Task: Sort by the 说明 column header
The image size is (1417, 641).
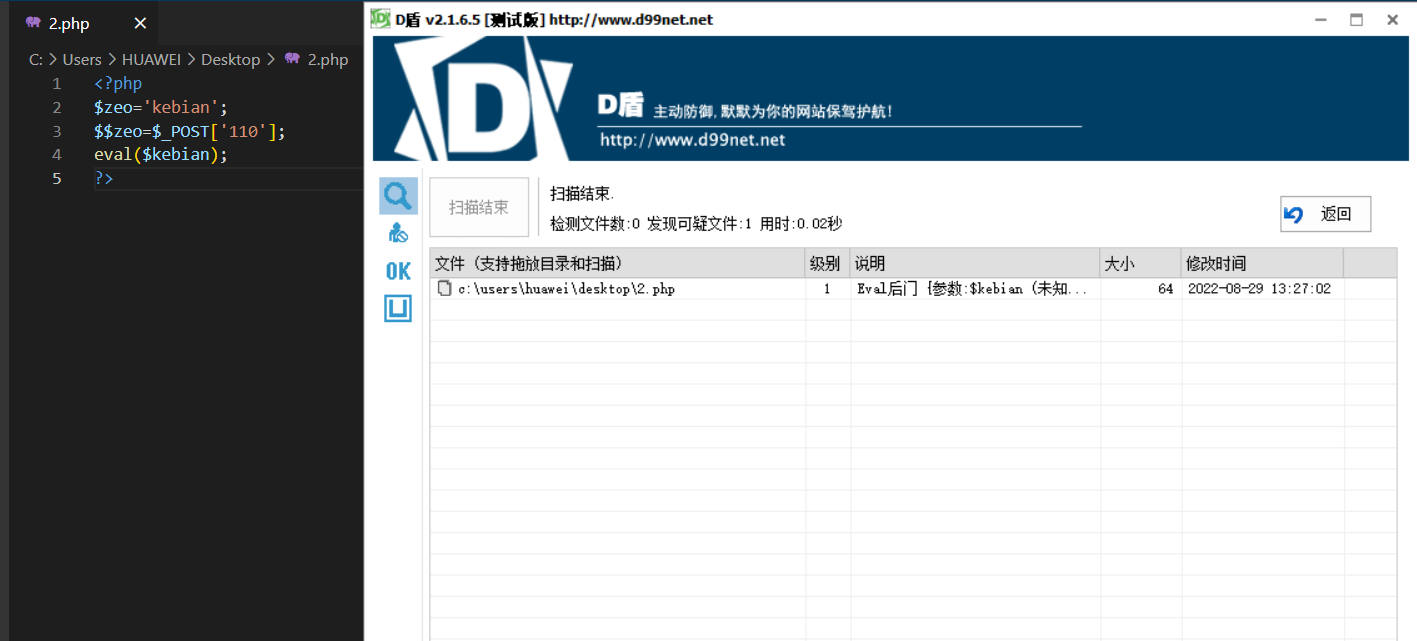Action: coord(975,264)
